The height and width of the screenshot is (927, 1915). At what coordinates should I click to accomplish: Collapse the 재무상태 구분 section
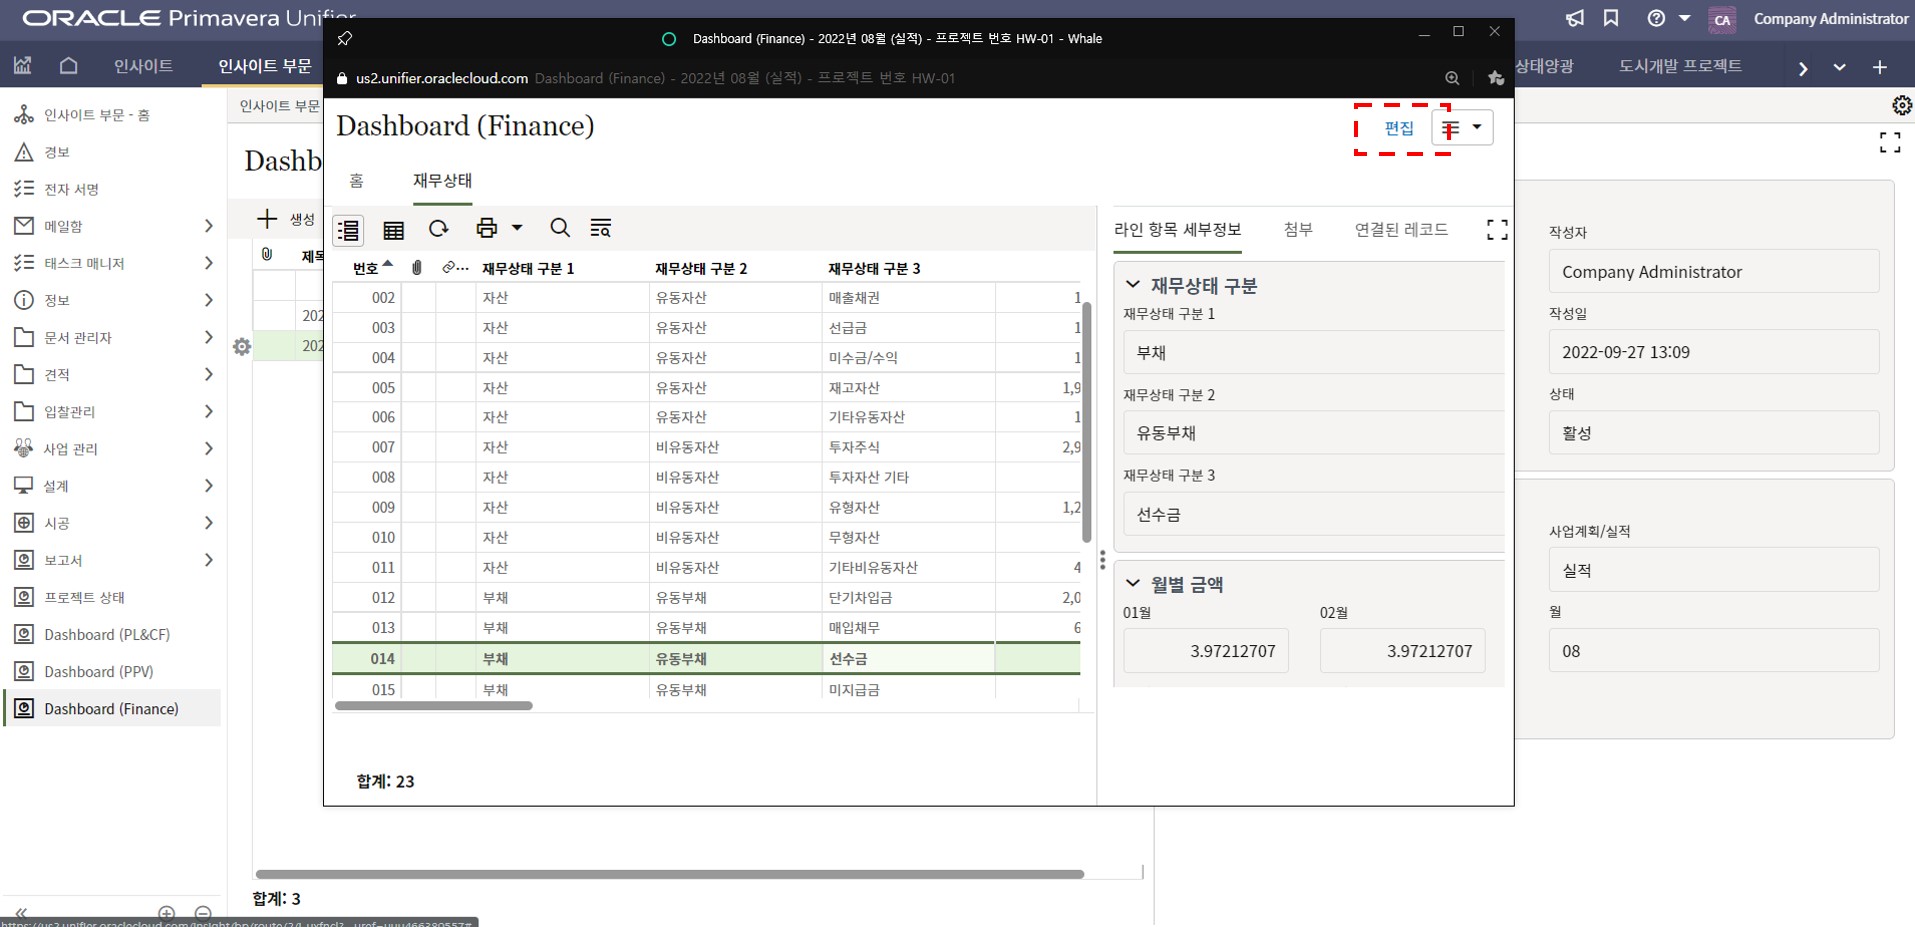[x=1133, y=285]
